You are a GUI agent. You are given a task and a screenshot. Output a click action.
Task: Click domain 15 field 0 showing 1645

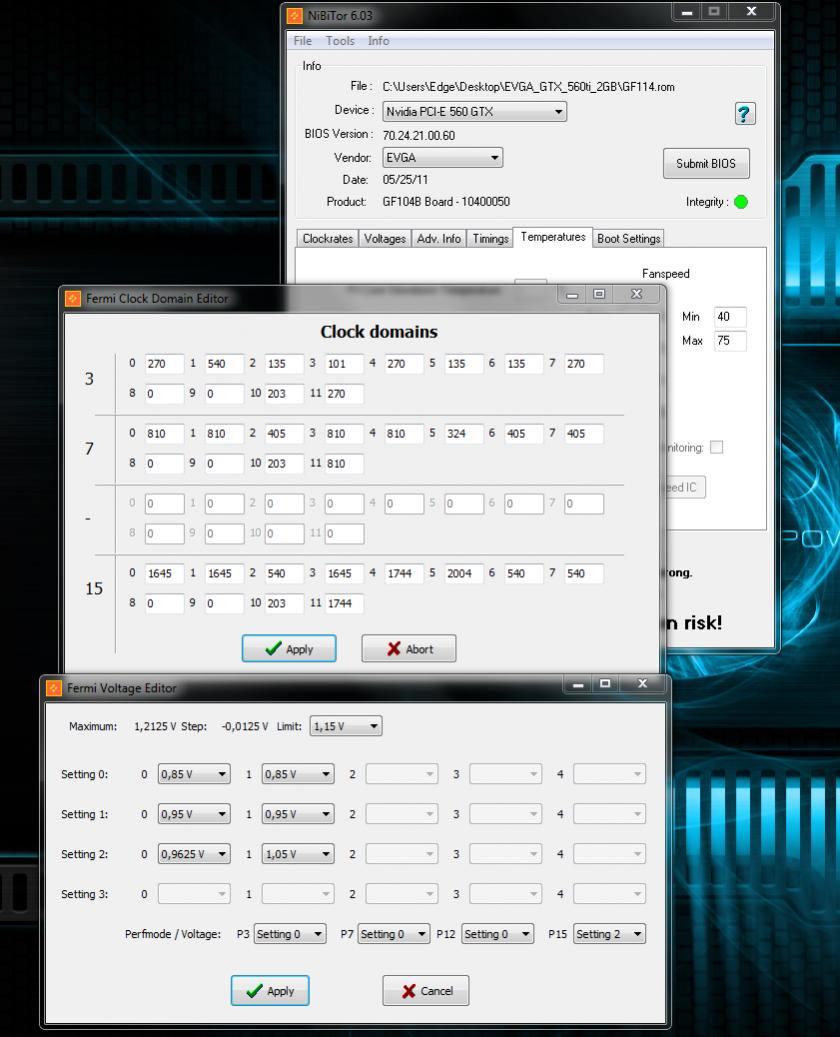coord(165,573)
